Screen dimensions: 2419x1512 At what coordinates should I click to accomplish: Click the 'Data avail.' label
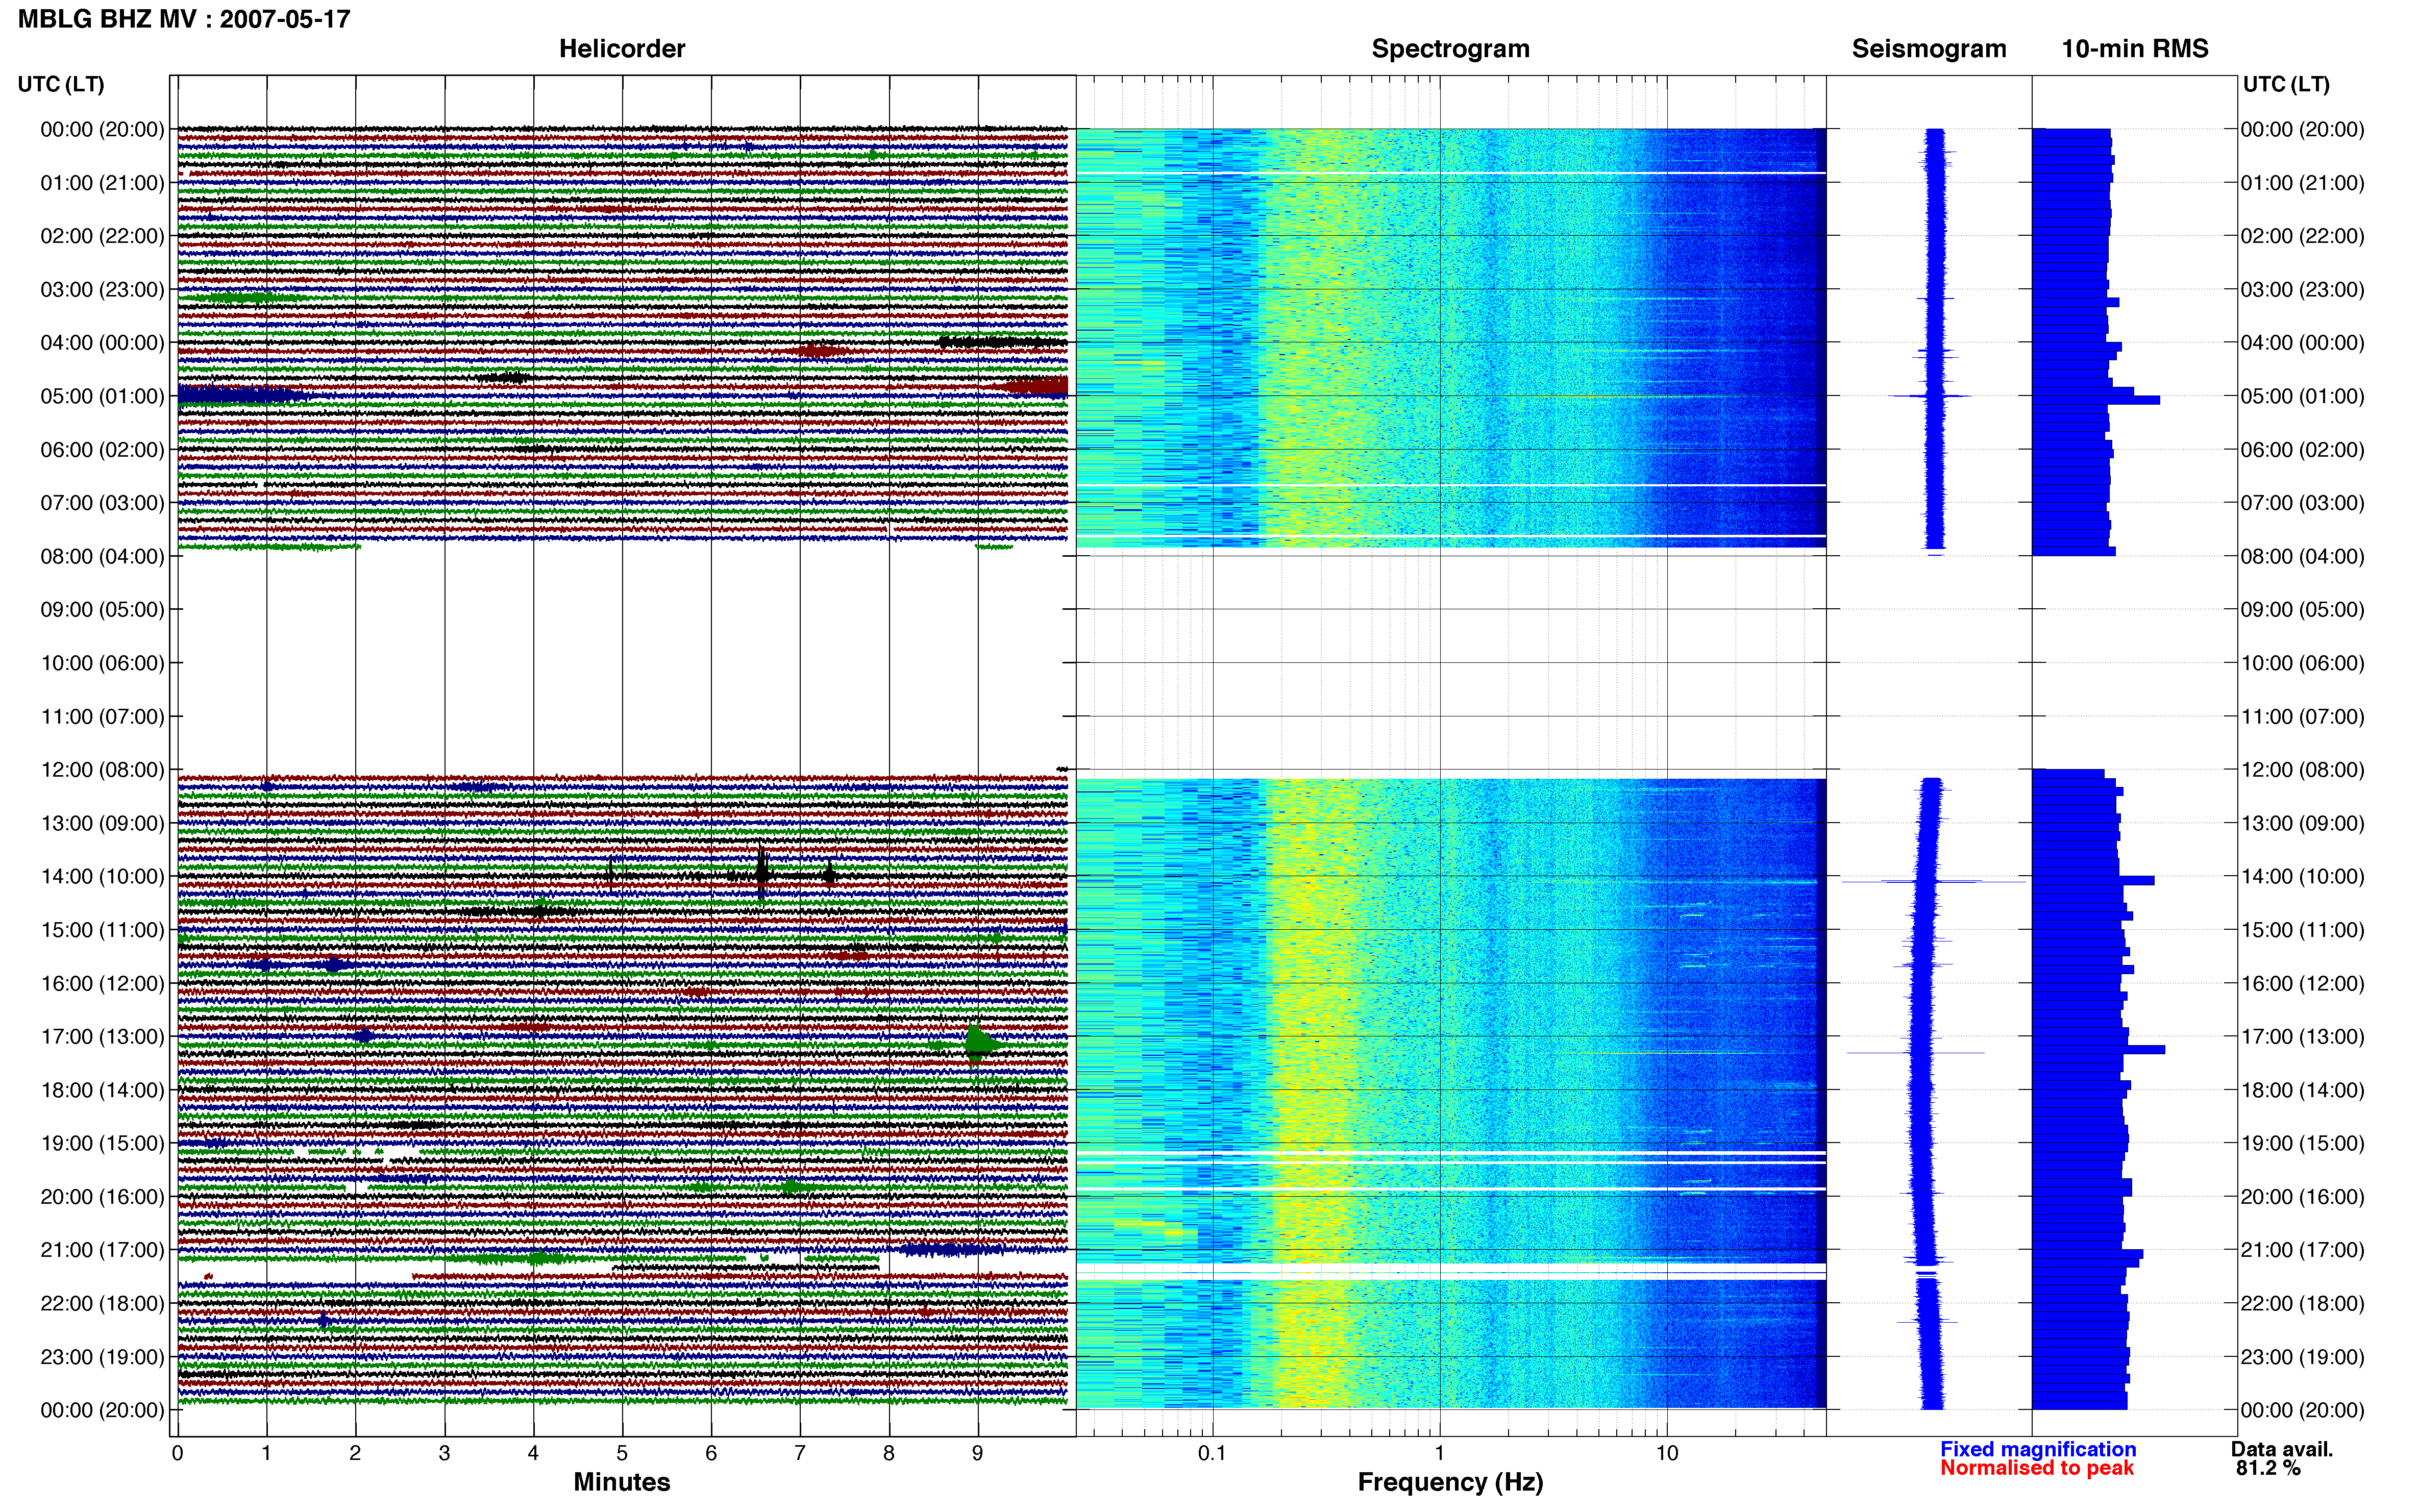tap(2282, 1449)
